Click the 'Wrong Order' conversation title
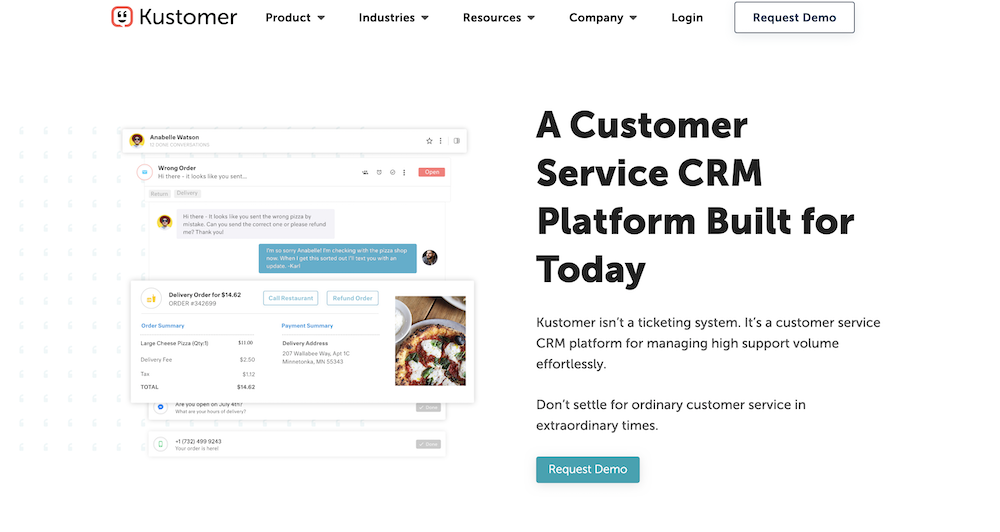The height and width of the screenshot is (532, 1000). 177,168
